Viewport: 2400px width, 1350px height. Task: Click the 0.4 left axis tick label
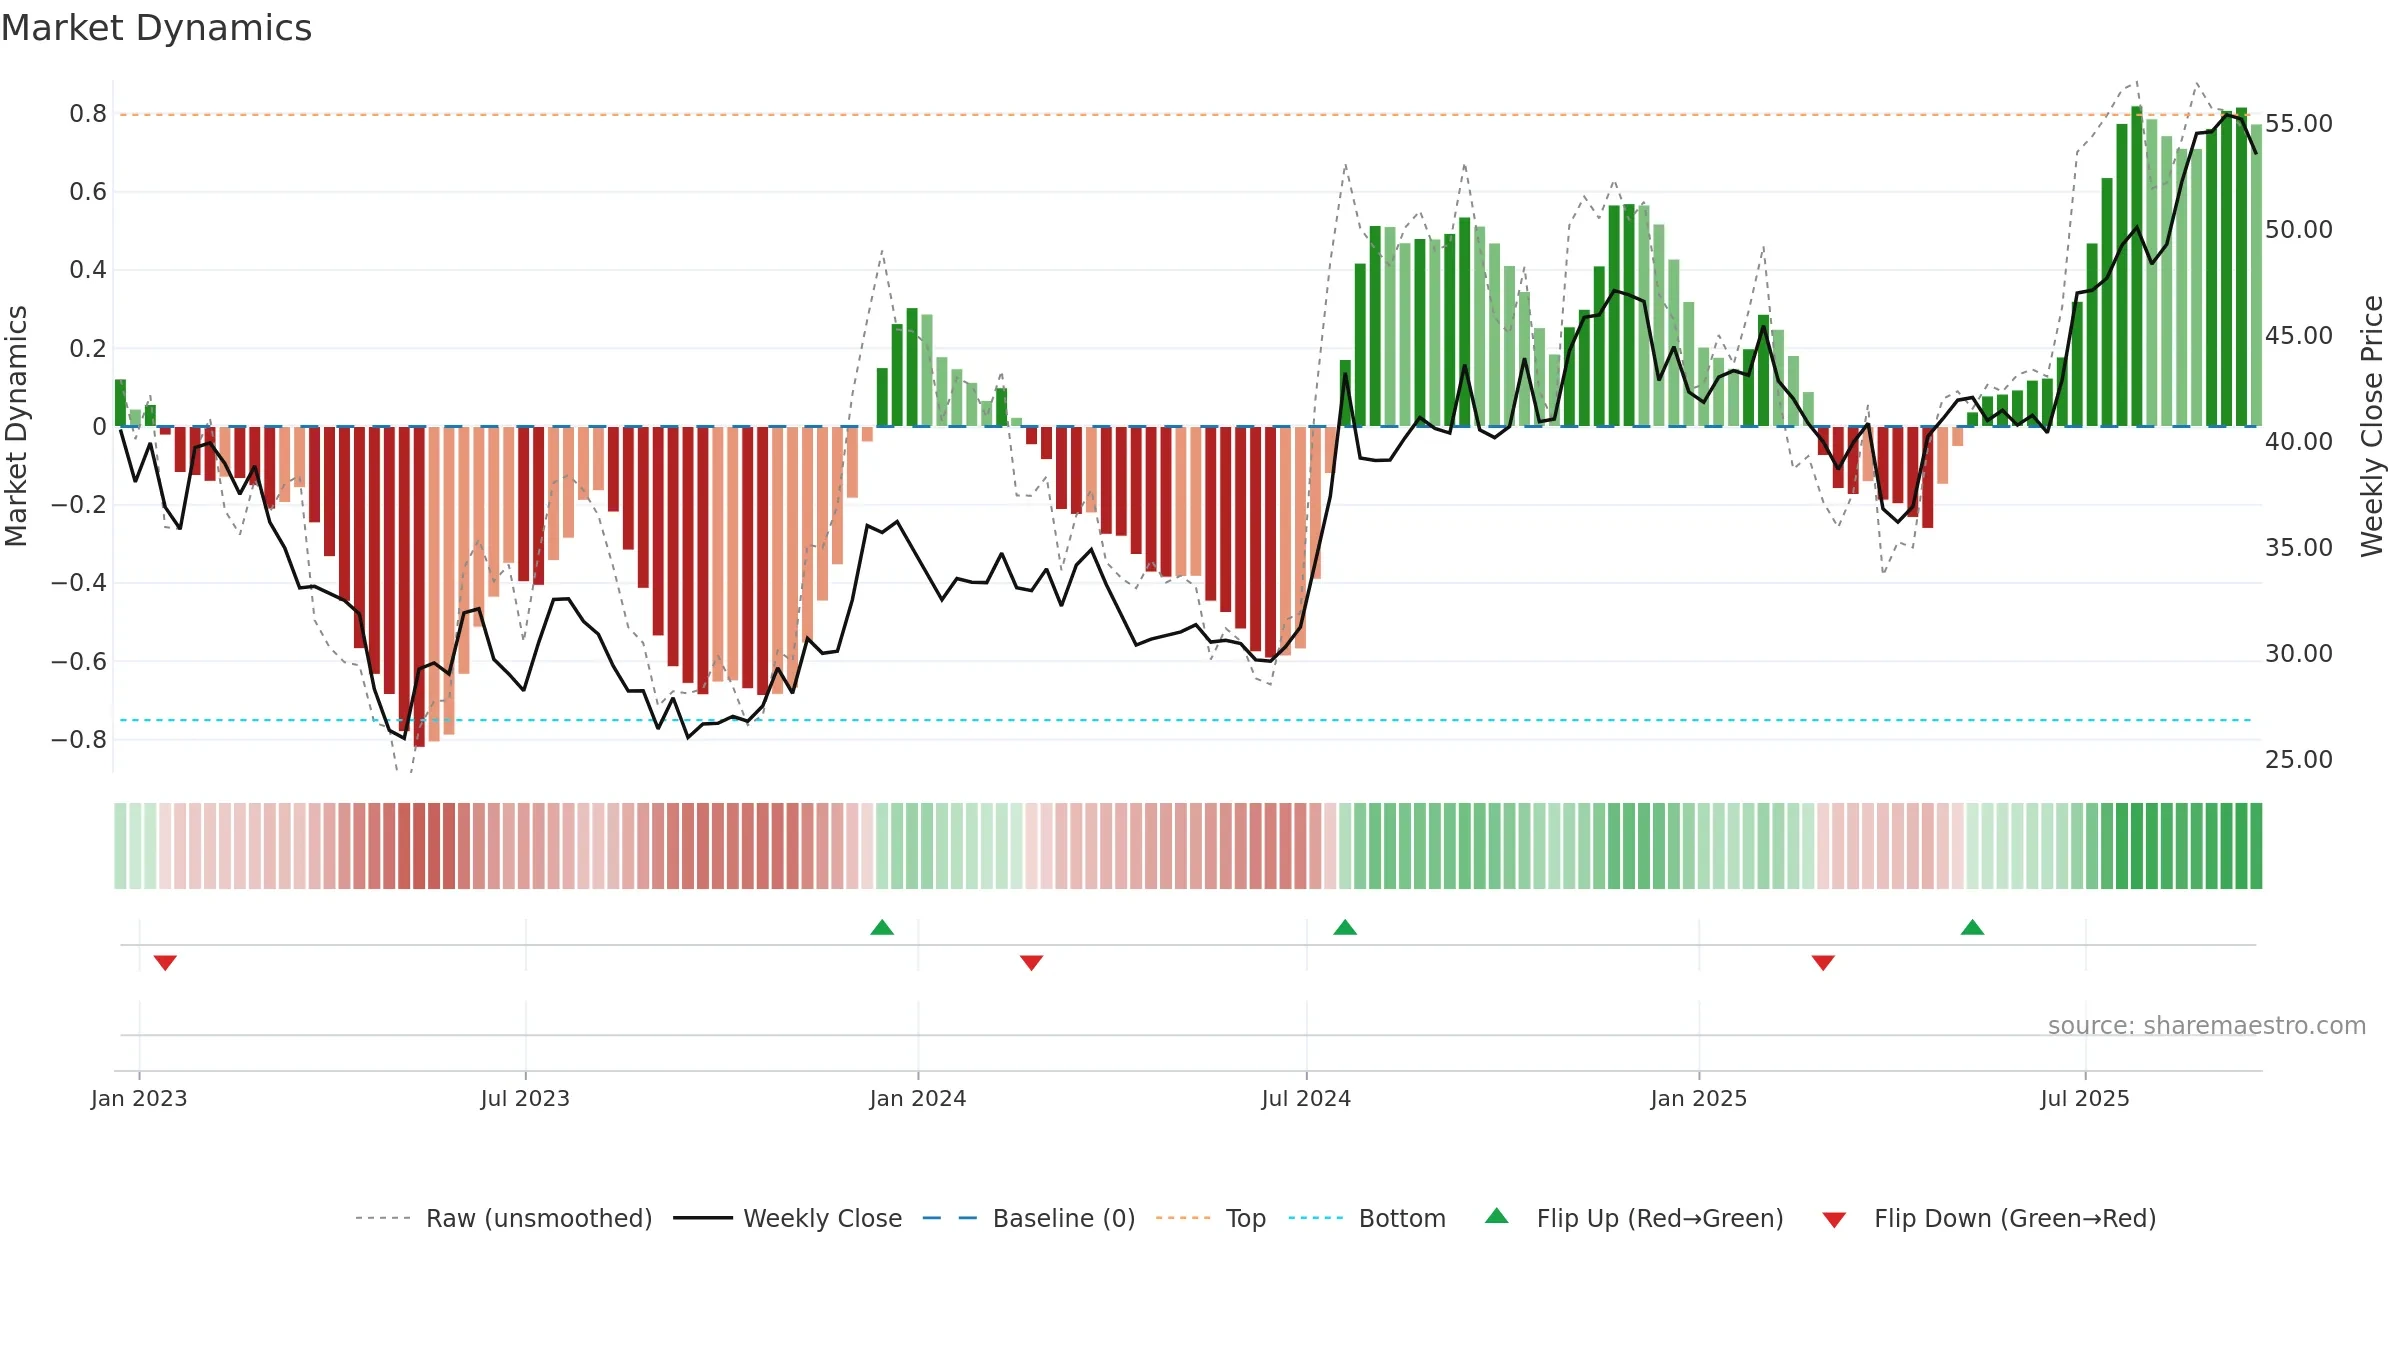tap(88, 270)
